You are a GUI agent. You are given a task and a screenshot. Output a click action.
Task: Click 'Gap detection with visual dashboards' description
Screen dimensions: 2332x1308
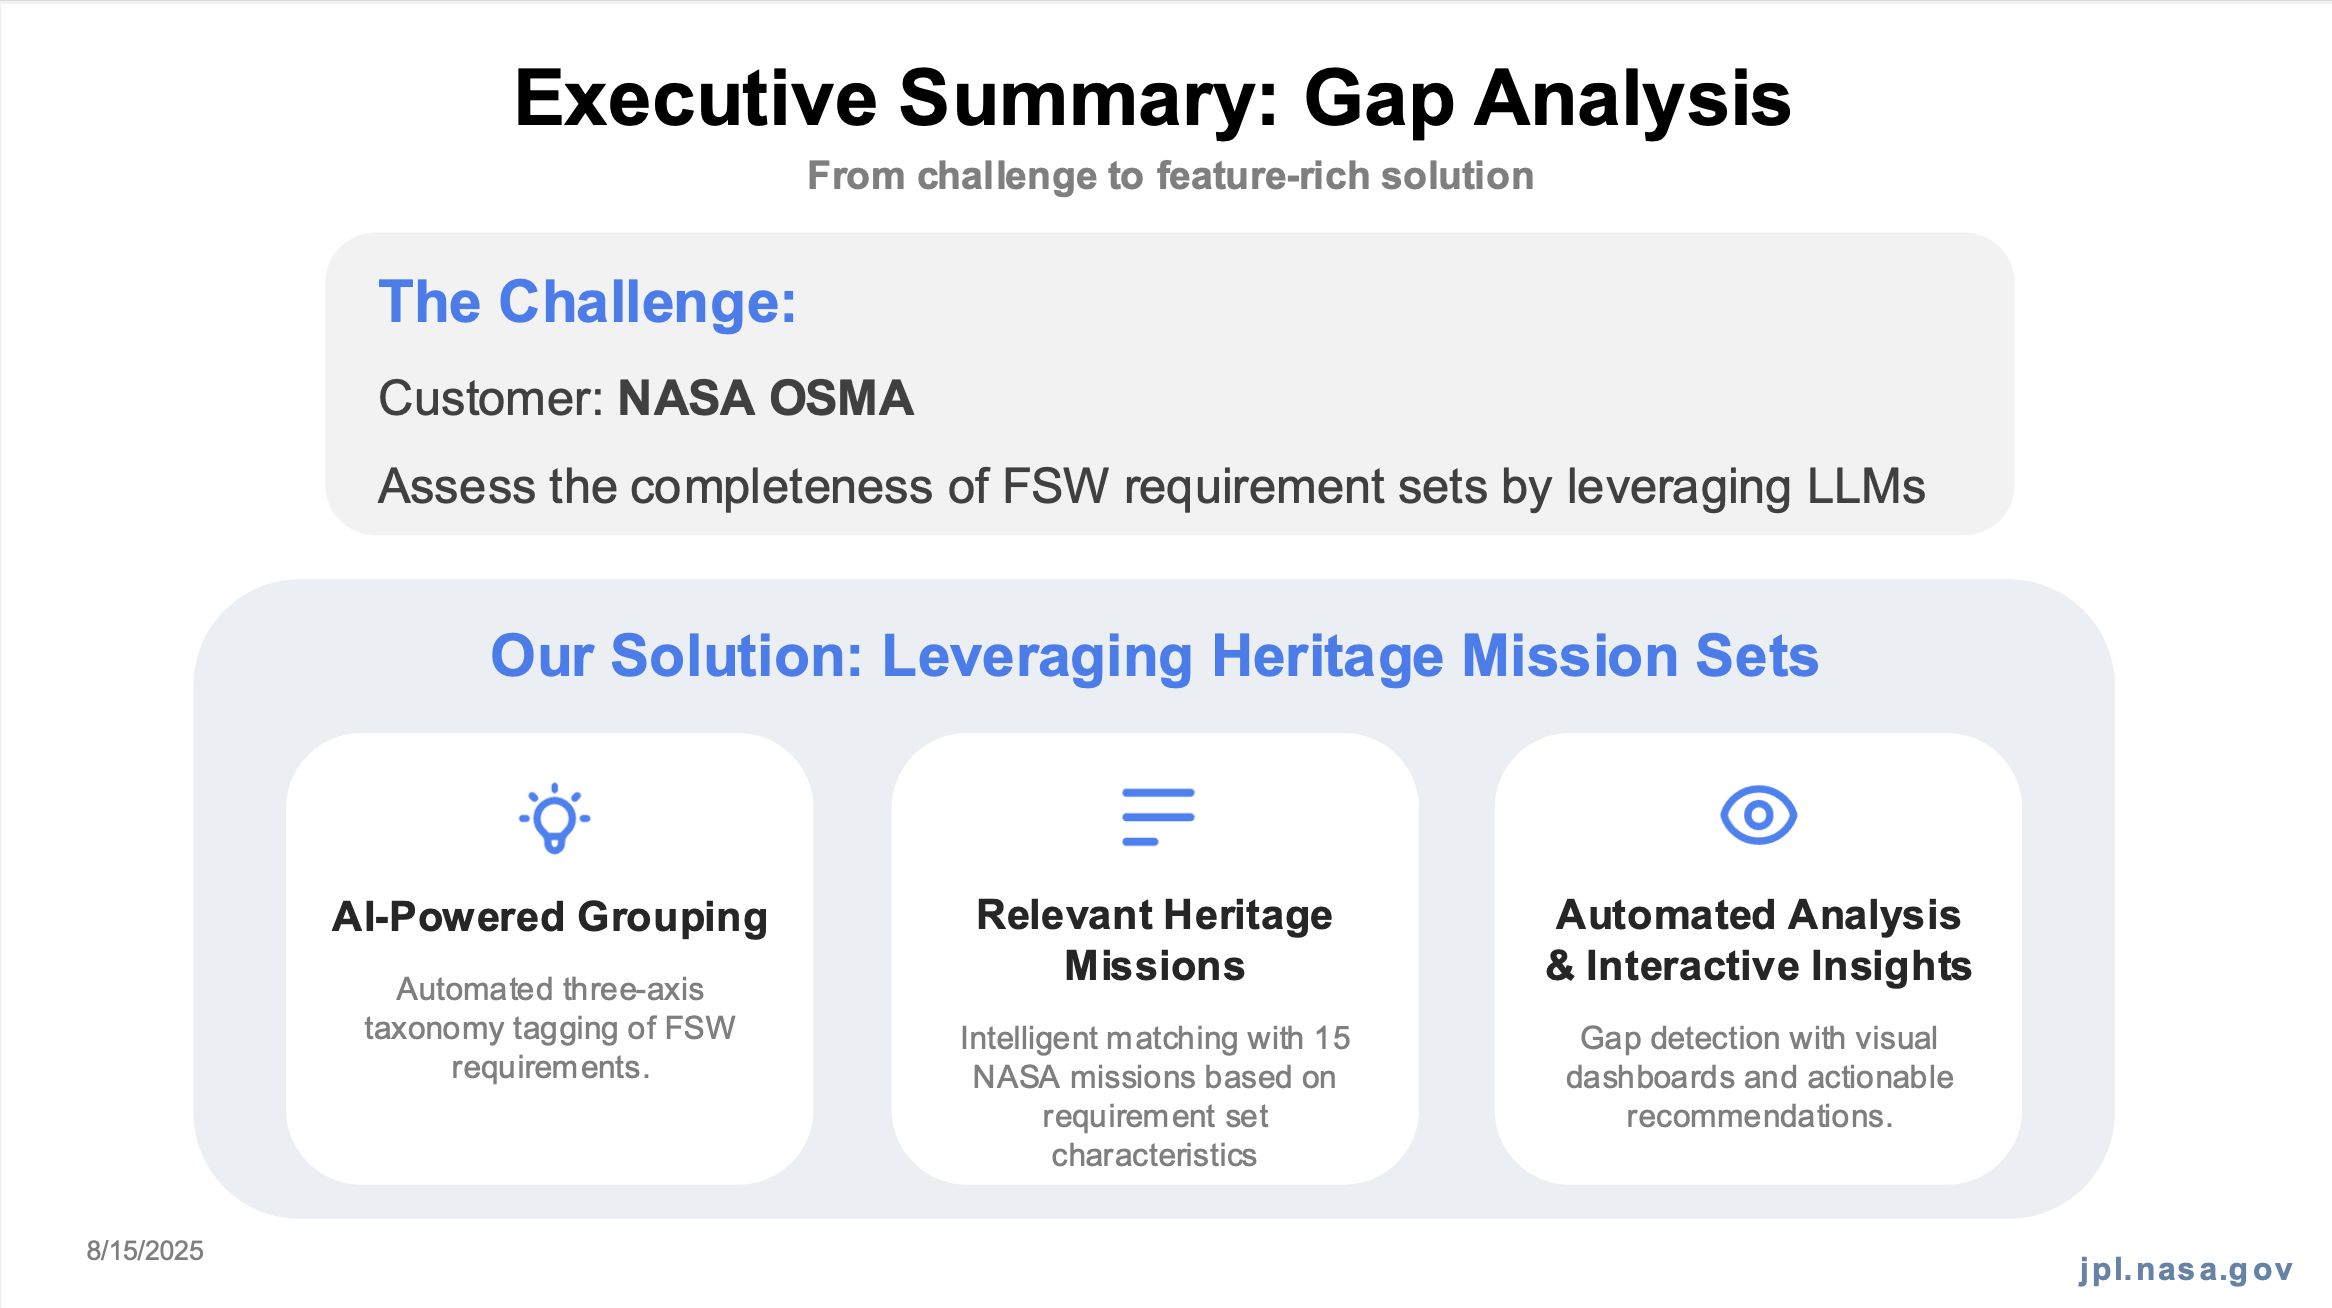[1759, 1077]
